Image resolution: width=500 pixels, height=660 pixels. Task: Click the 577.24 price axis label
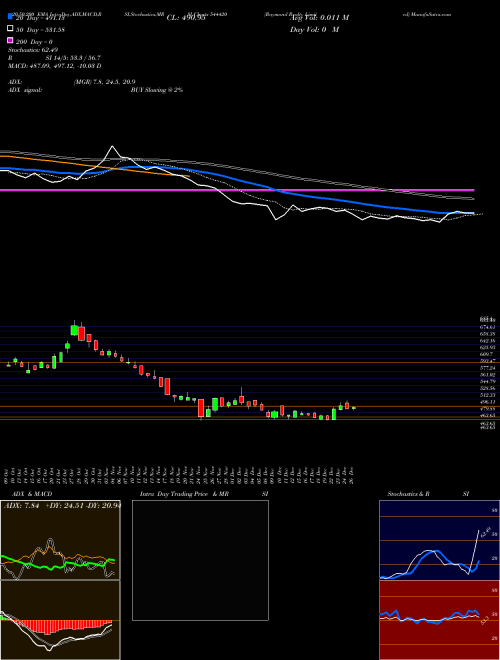tap(487, 367)
